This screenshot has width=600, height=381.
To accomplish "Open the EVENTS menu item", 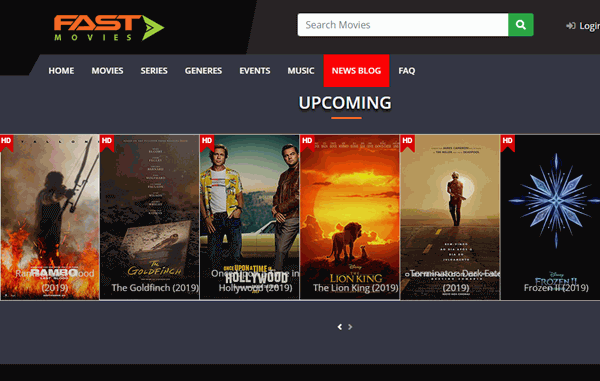I will tap(255, 71).
